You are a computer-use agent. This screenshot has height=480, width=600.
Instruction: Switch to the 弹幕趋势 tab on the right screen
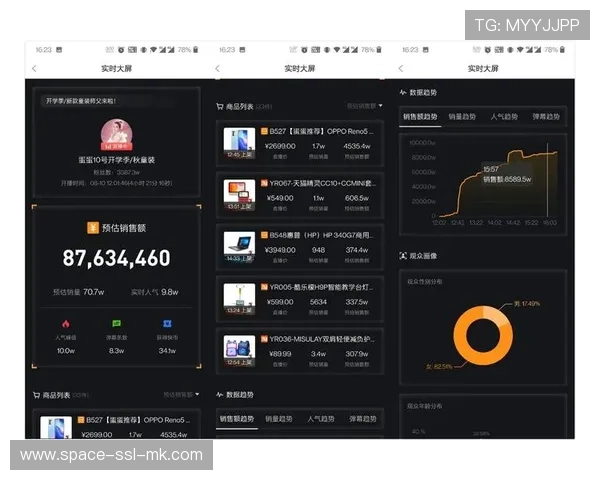coord(545,117)
